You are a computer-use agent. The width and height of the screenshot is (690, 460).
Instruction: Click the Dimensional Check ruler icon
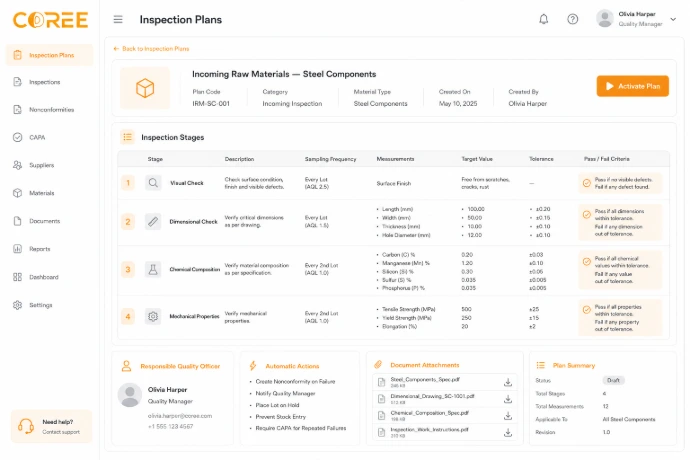(153, 221)
